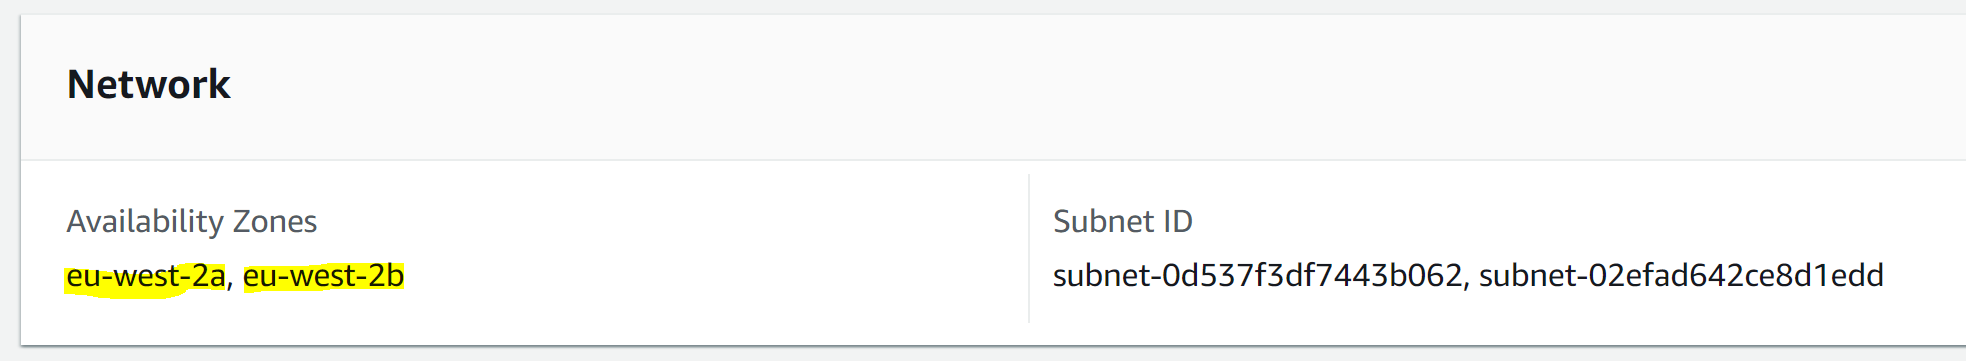Select the Subnet ID field label
Screen dimensions: 1966x361
pos(1123,221)
